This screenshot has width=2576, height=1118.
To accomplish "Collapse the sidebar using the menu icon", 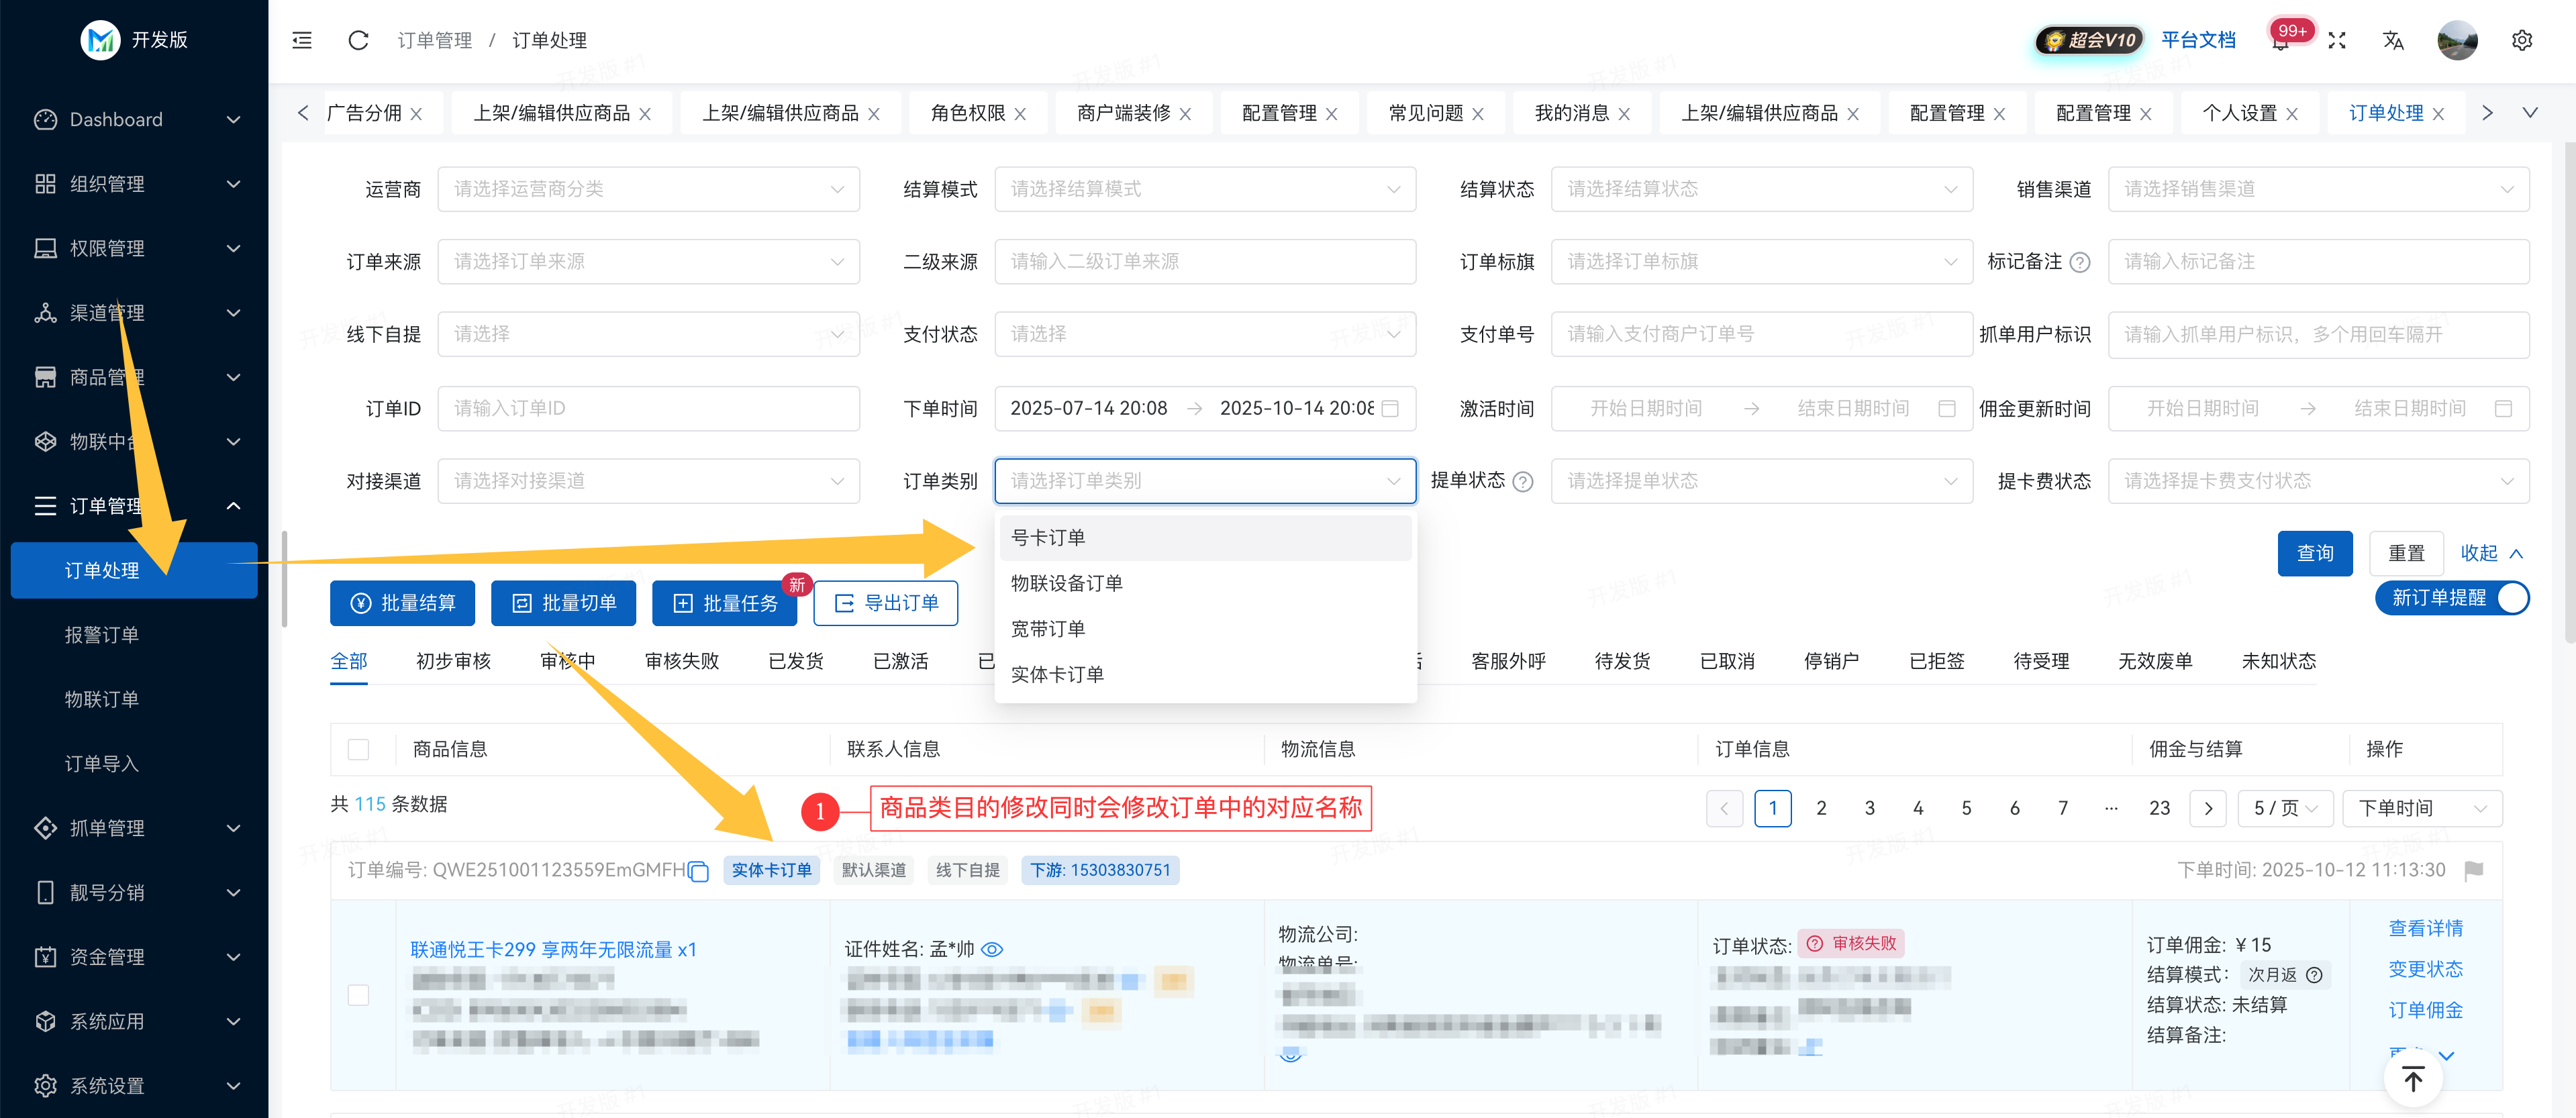I will (301, 40).
